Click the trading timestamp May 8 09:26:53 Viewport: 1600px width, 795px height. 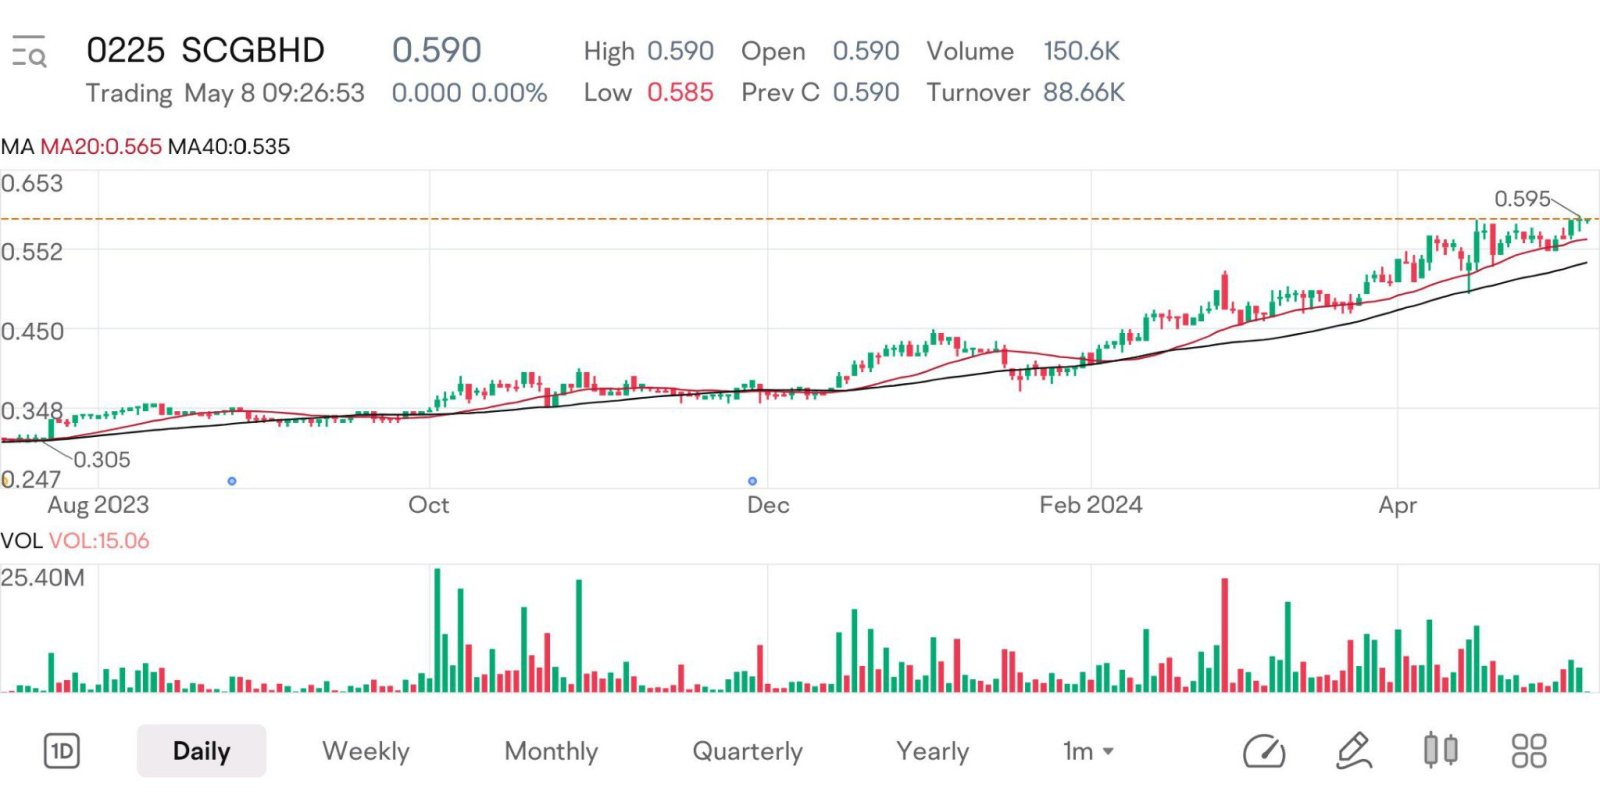275,94
